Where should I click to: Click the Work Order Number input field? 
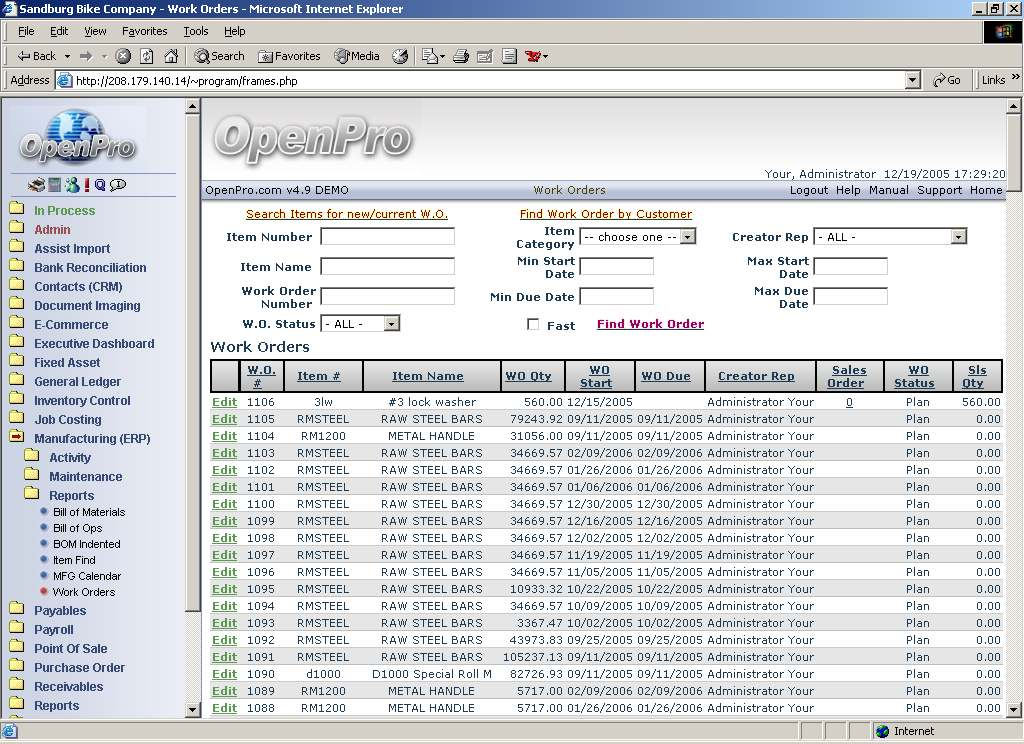(387, 297)
